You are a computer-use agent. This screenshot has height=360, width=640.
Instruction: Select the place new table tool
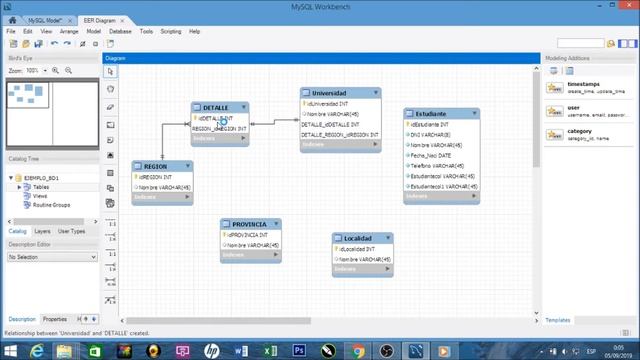[x=110, y=173]
